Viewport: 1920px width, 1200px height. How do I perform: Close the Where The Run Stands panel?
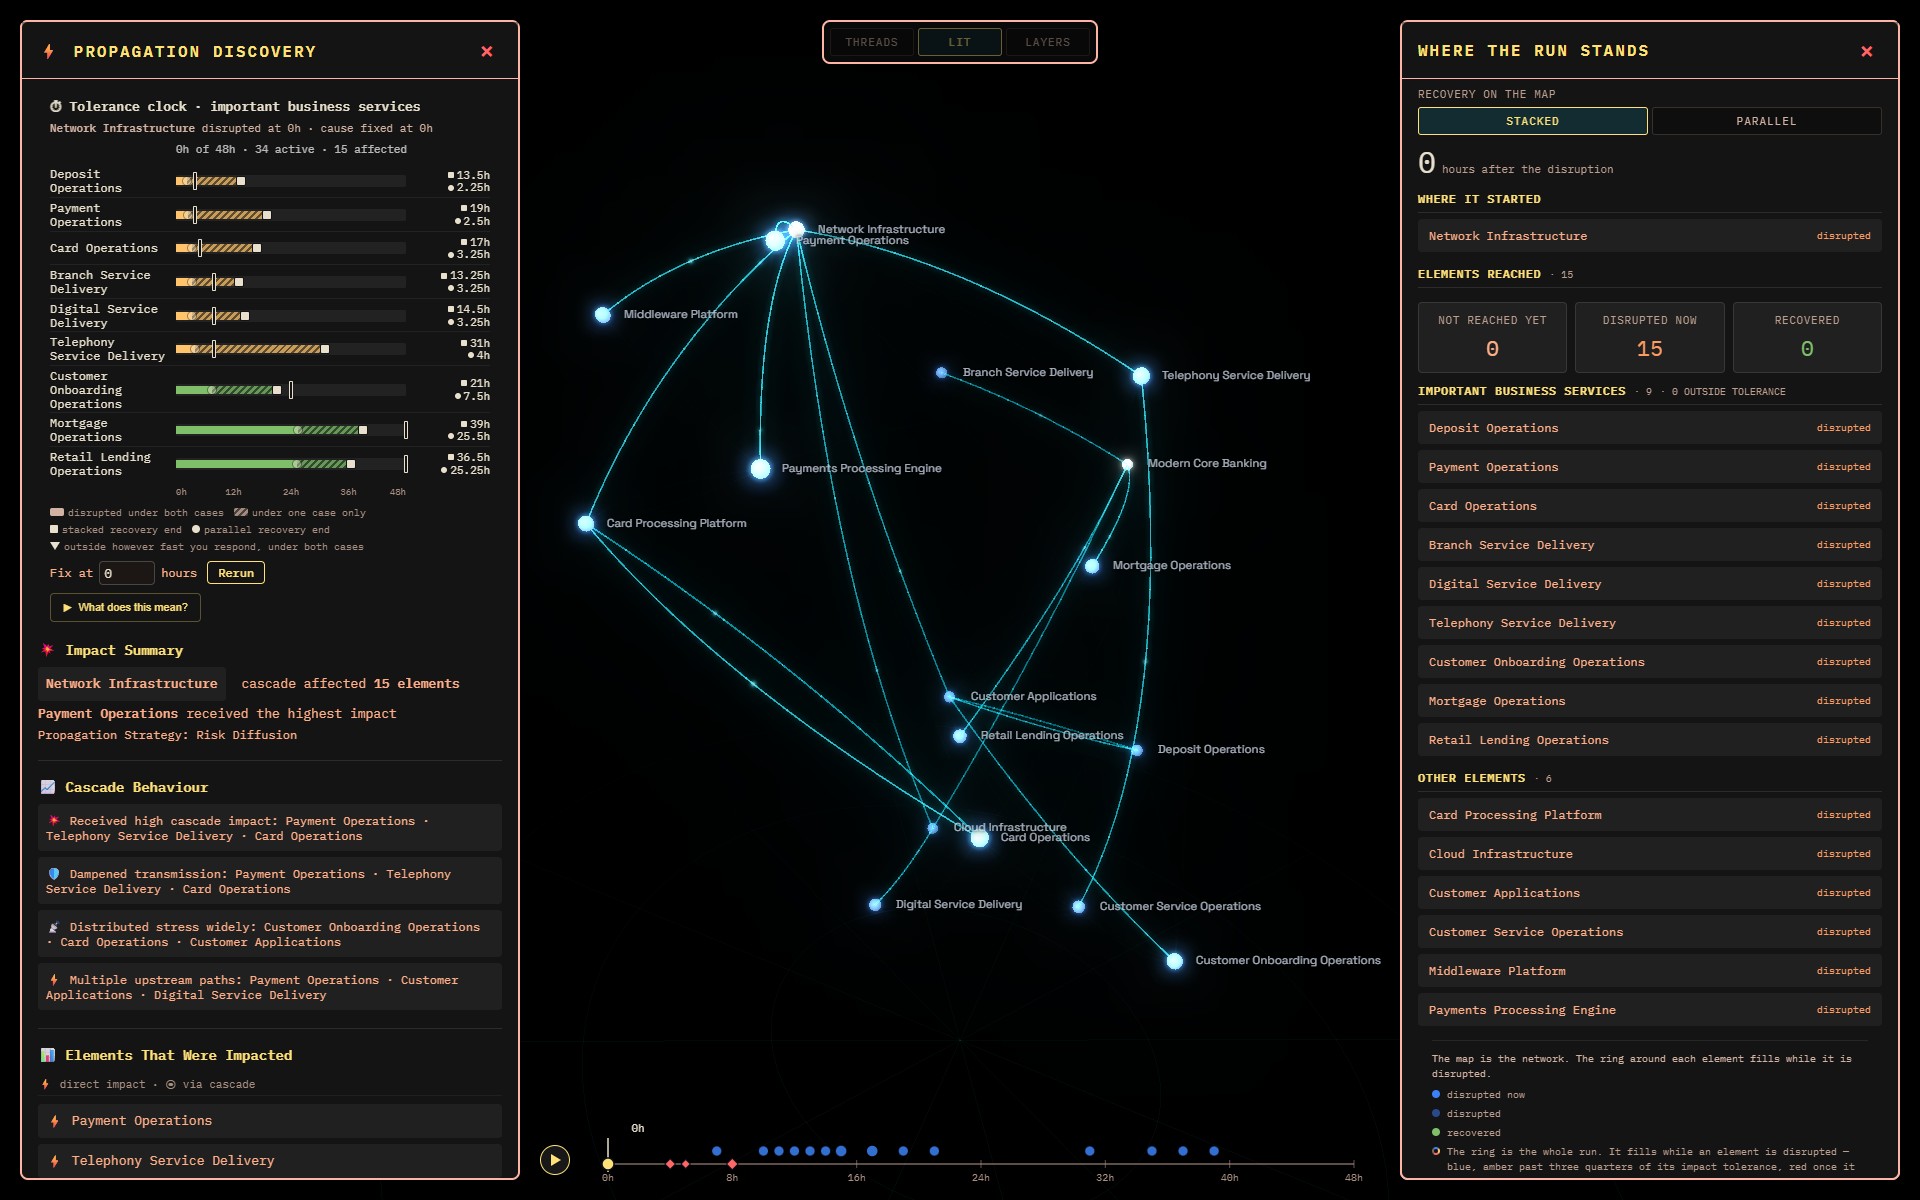click(1866, 51)
